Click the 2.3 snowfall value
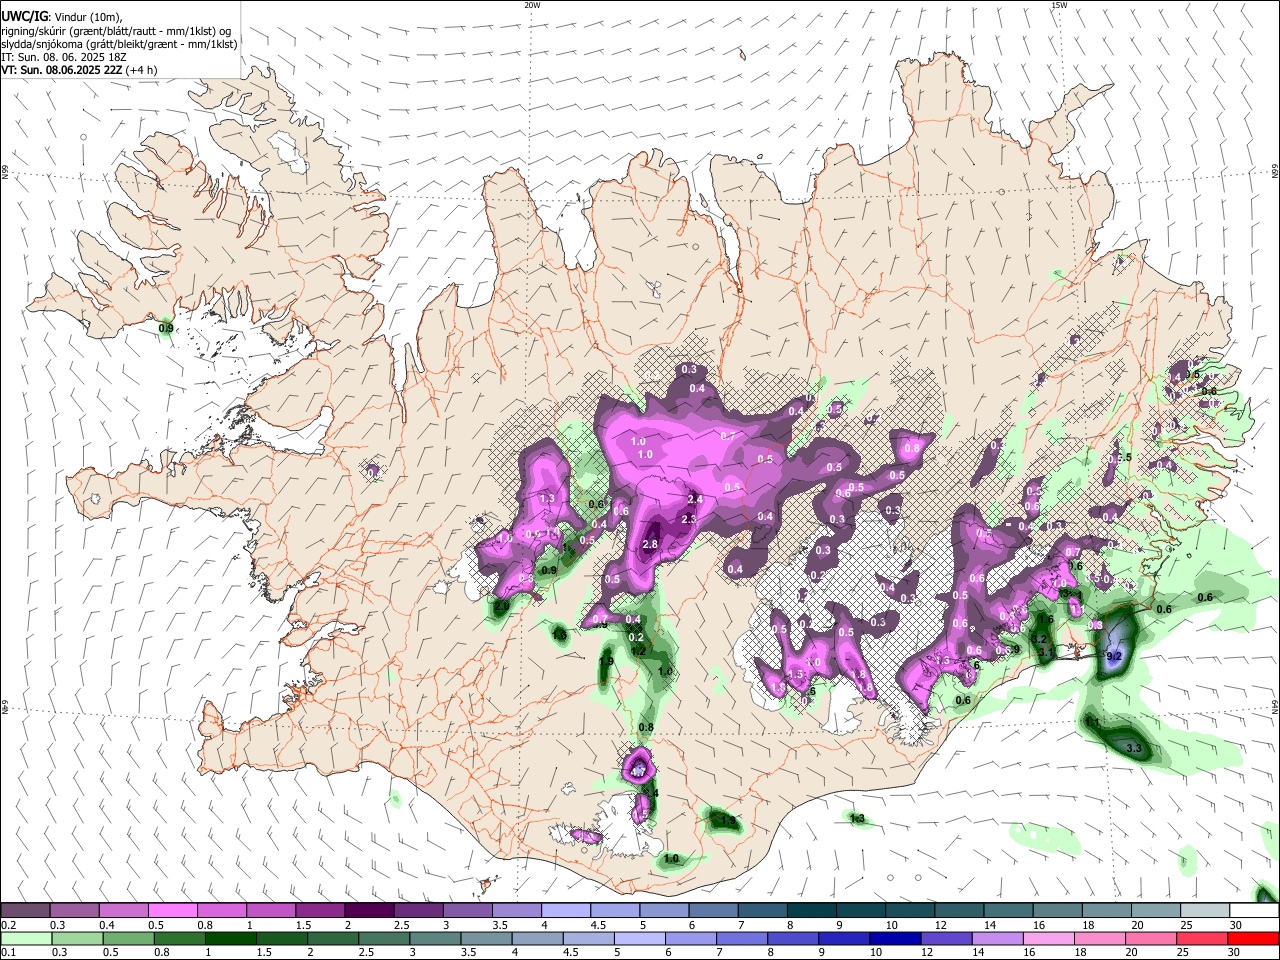Image resolution: width=1280 pixels, height=960 pixels. (x=688, y=519)
